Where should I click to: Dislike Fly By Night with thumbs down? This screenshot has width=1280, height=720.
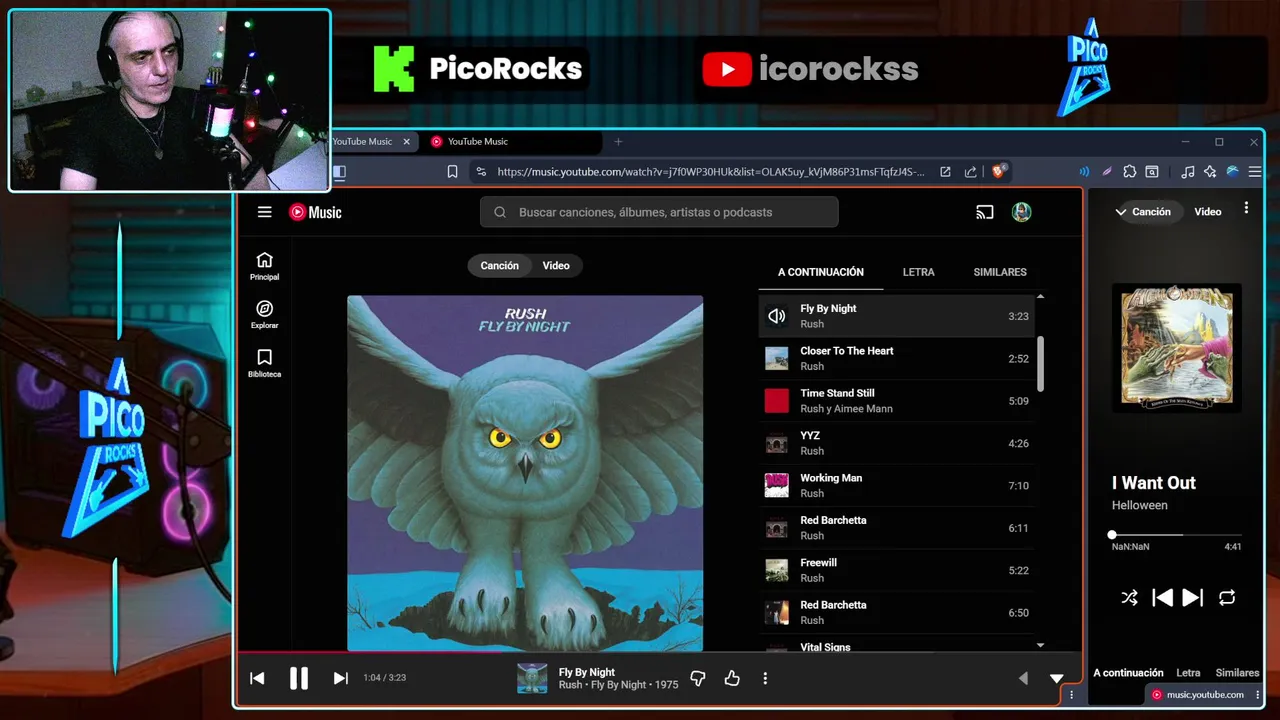pos(698,678)
